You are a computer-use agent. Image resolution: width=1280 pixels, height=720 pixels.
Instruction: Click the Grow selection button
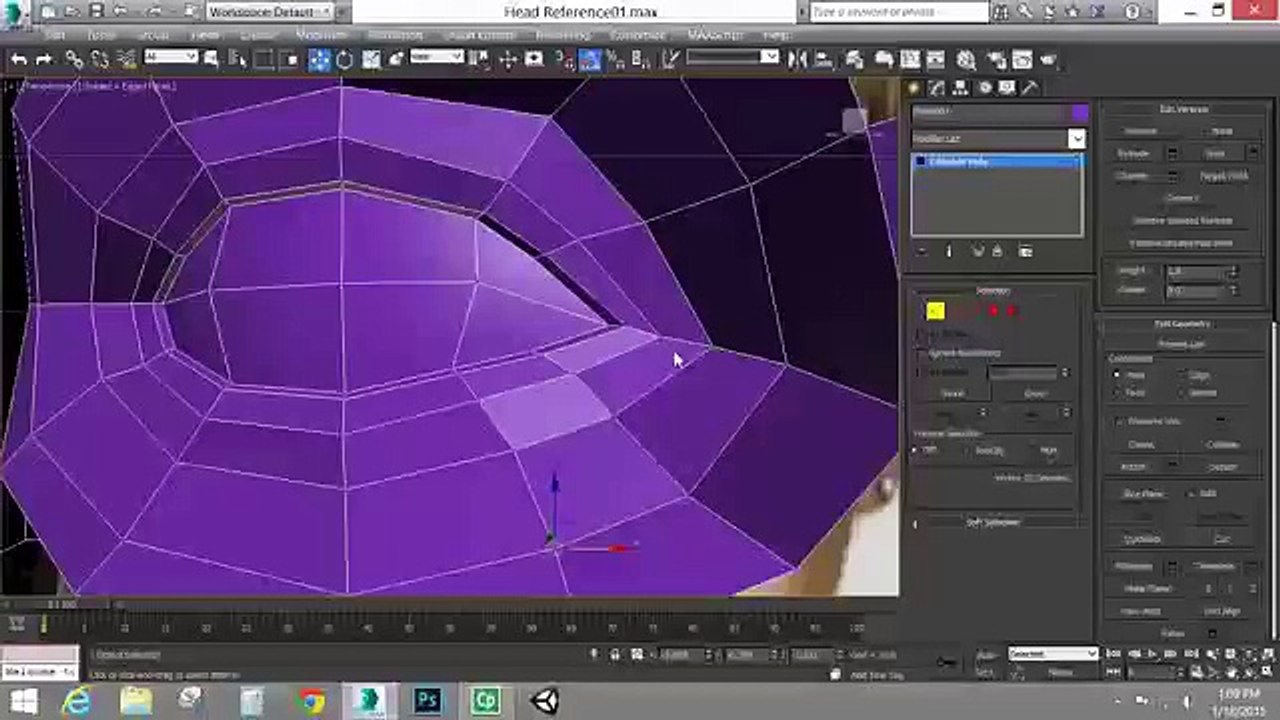point(1036,393)
